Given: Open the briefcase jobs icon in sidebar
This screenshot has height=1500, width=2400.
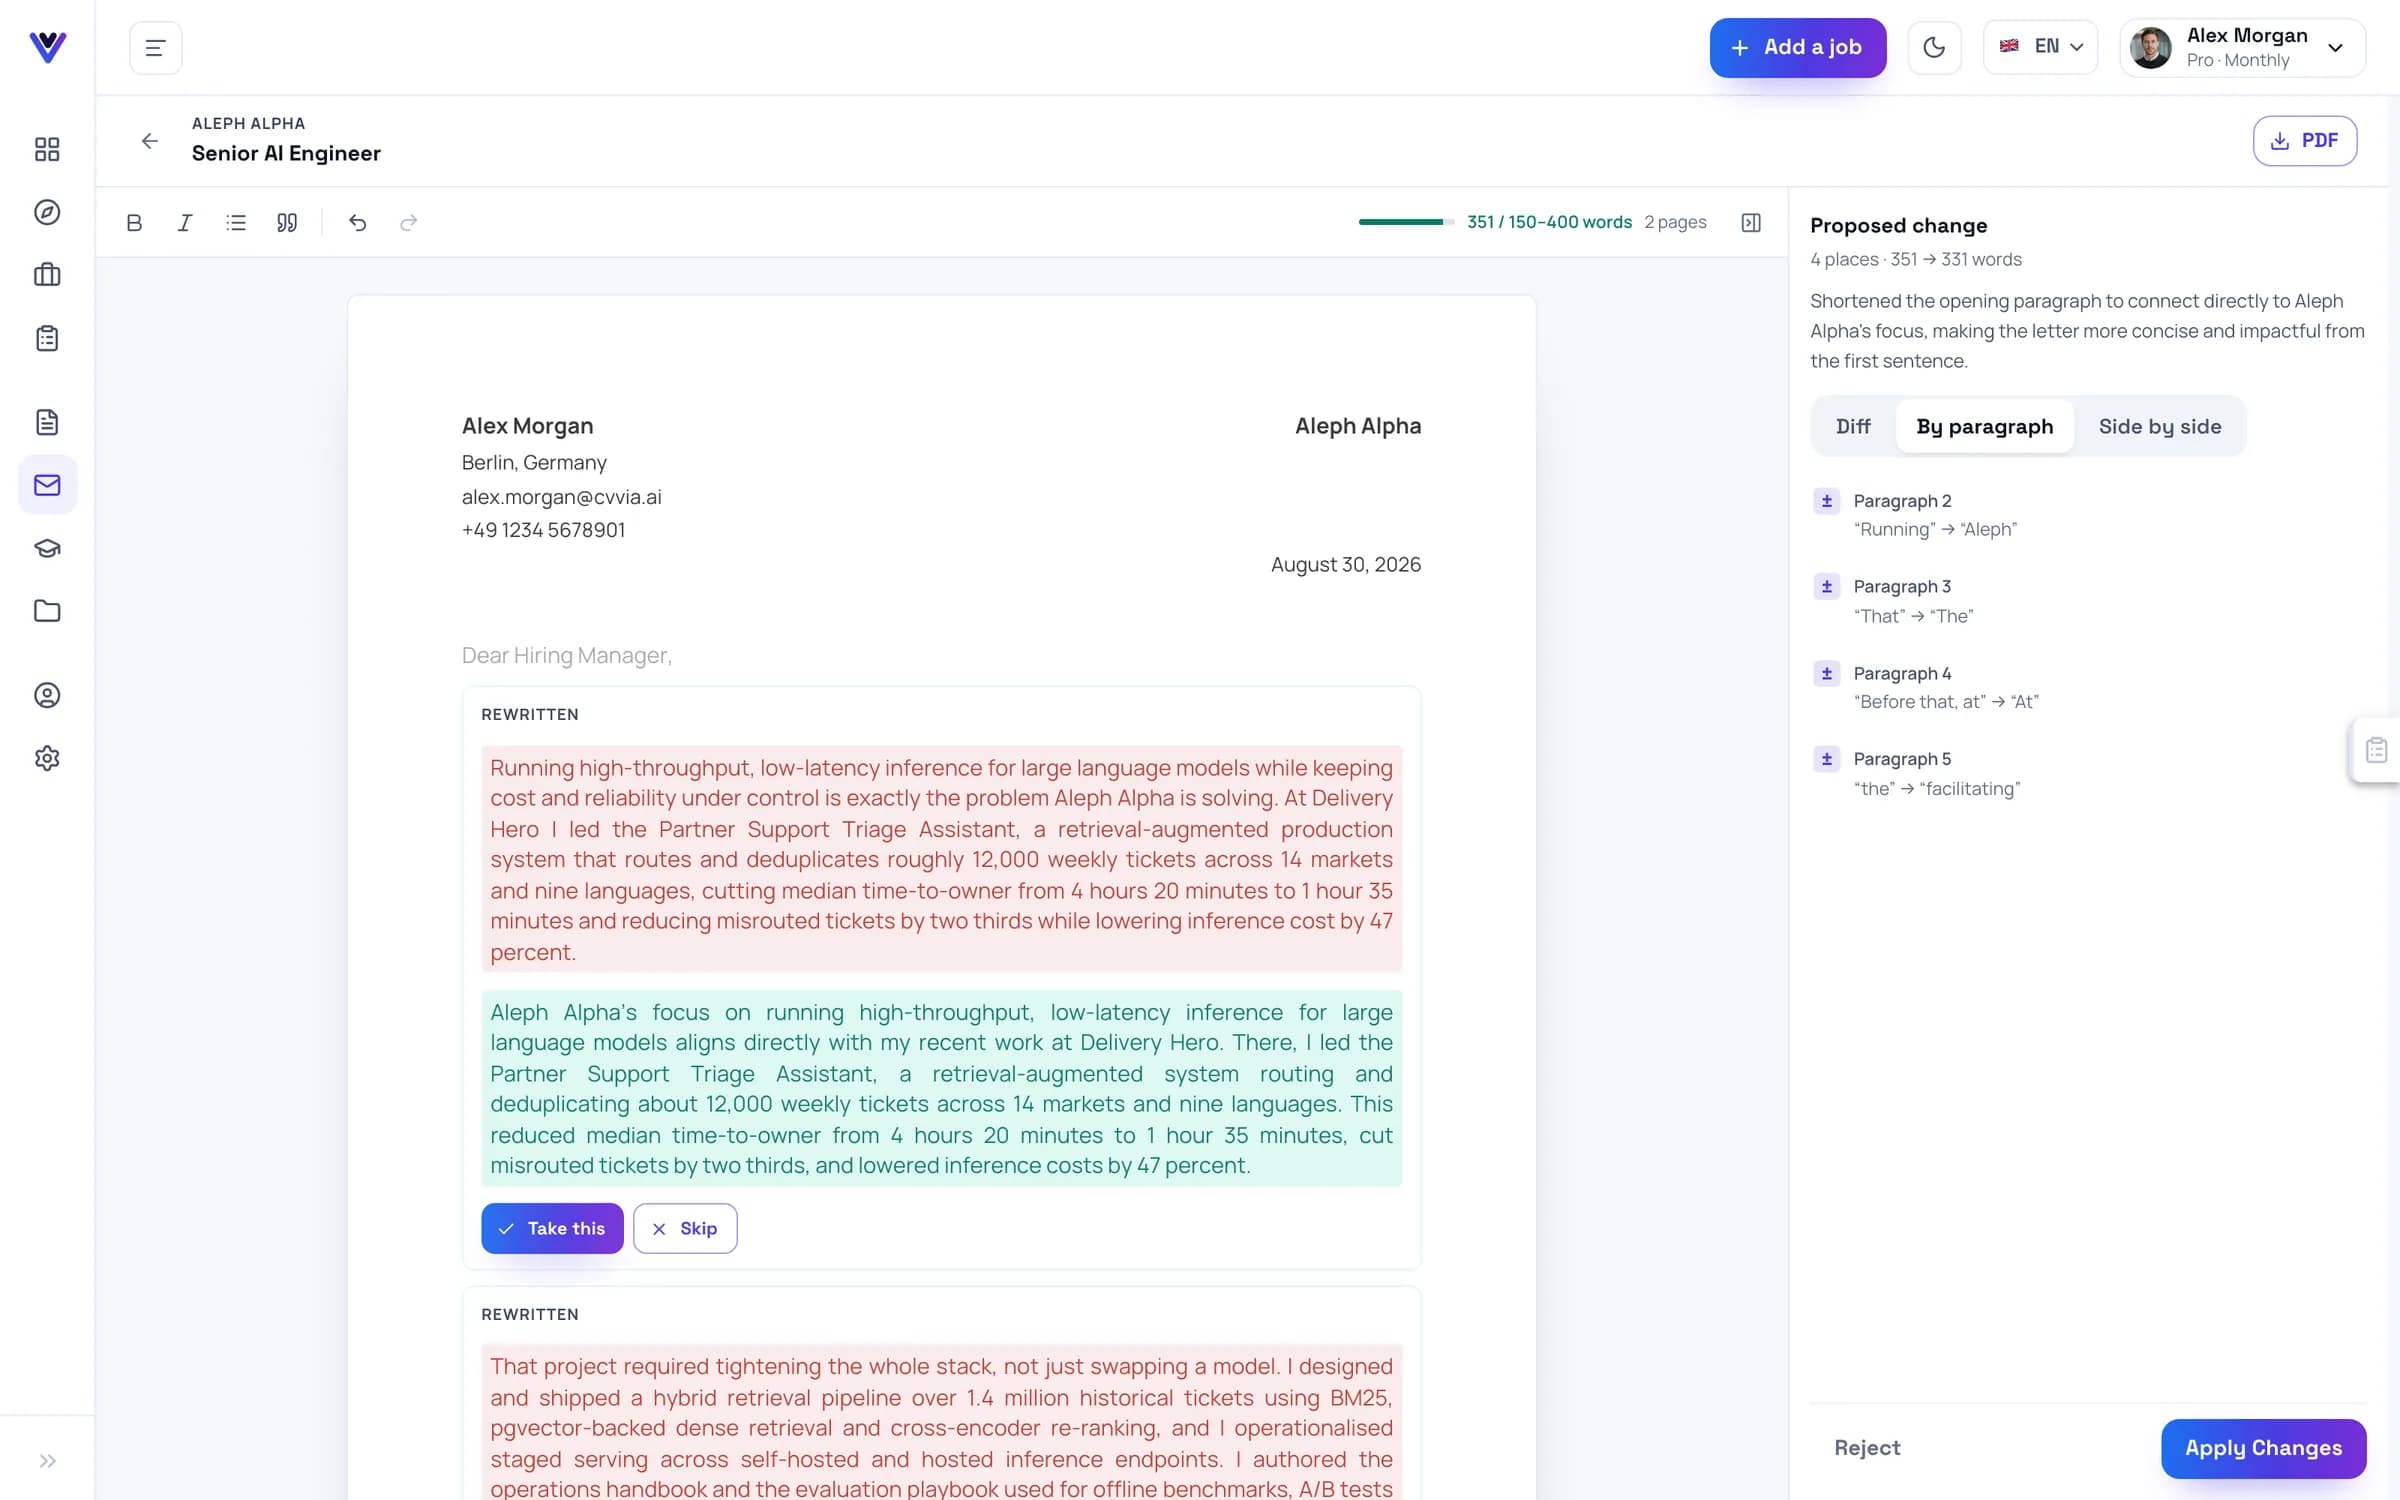Looking at the screenshot, I should tap(47, 275).
